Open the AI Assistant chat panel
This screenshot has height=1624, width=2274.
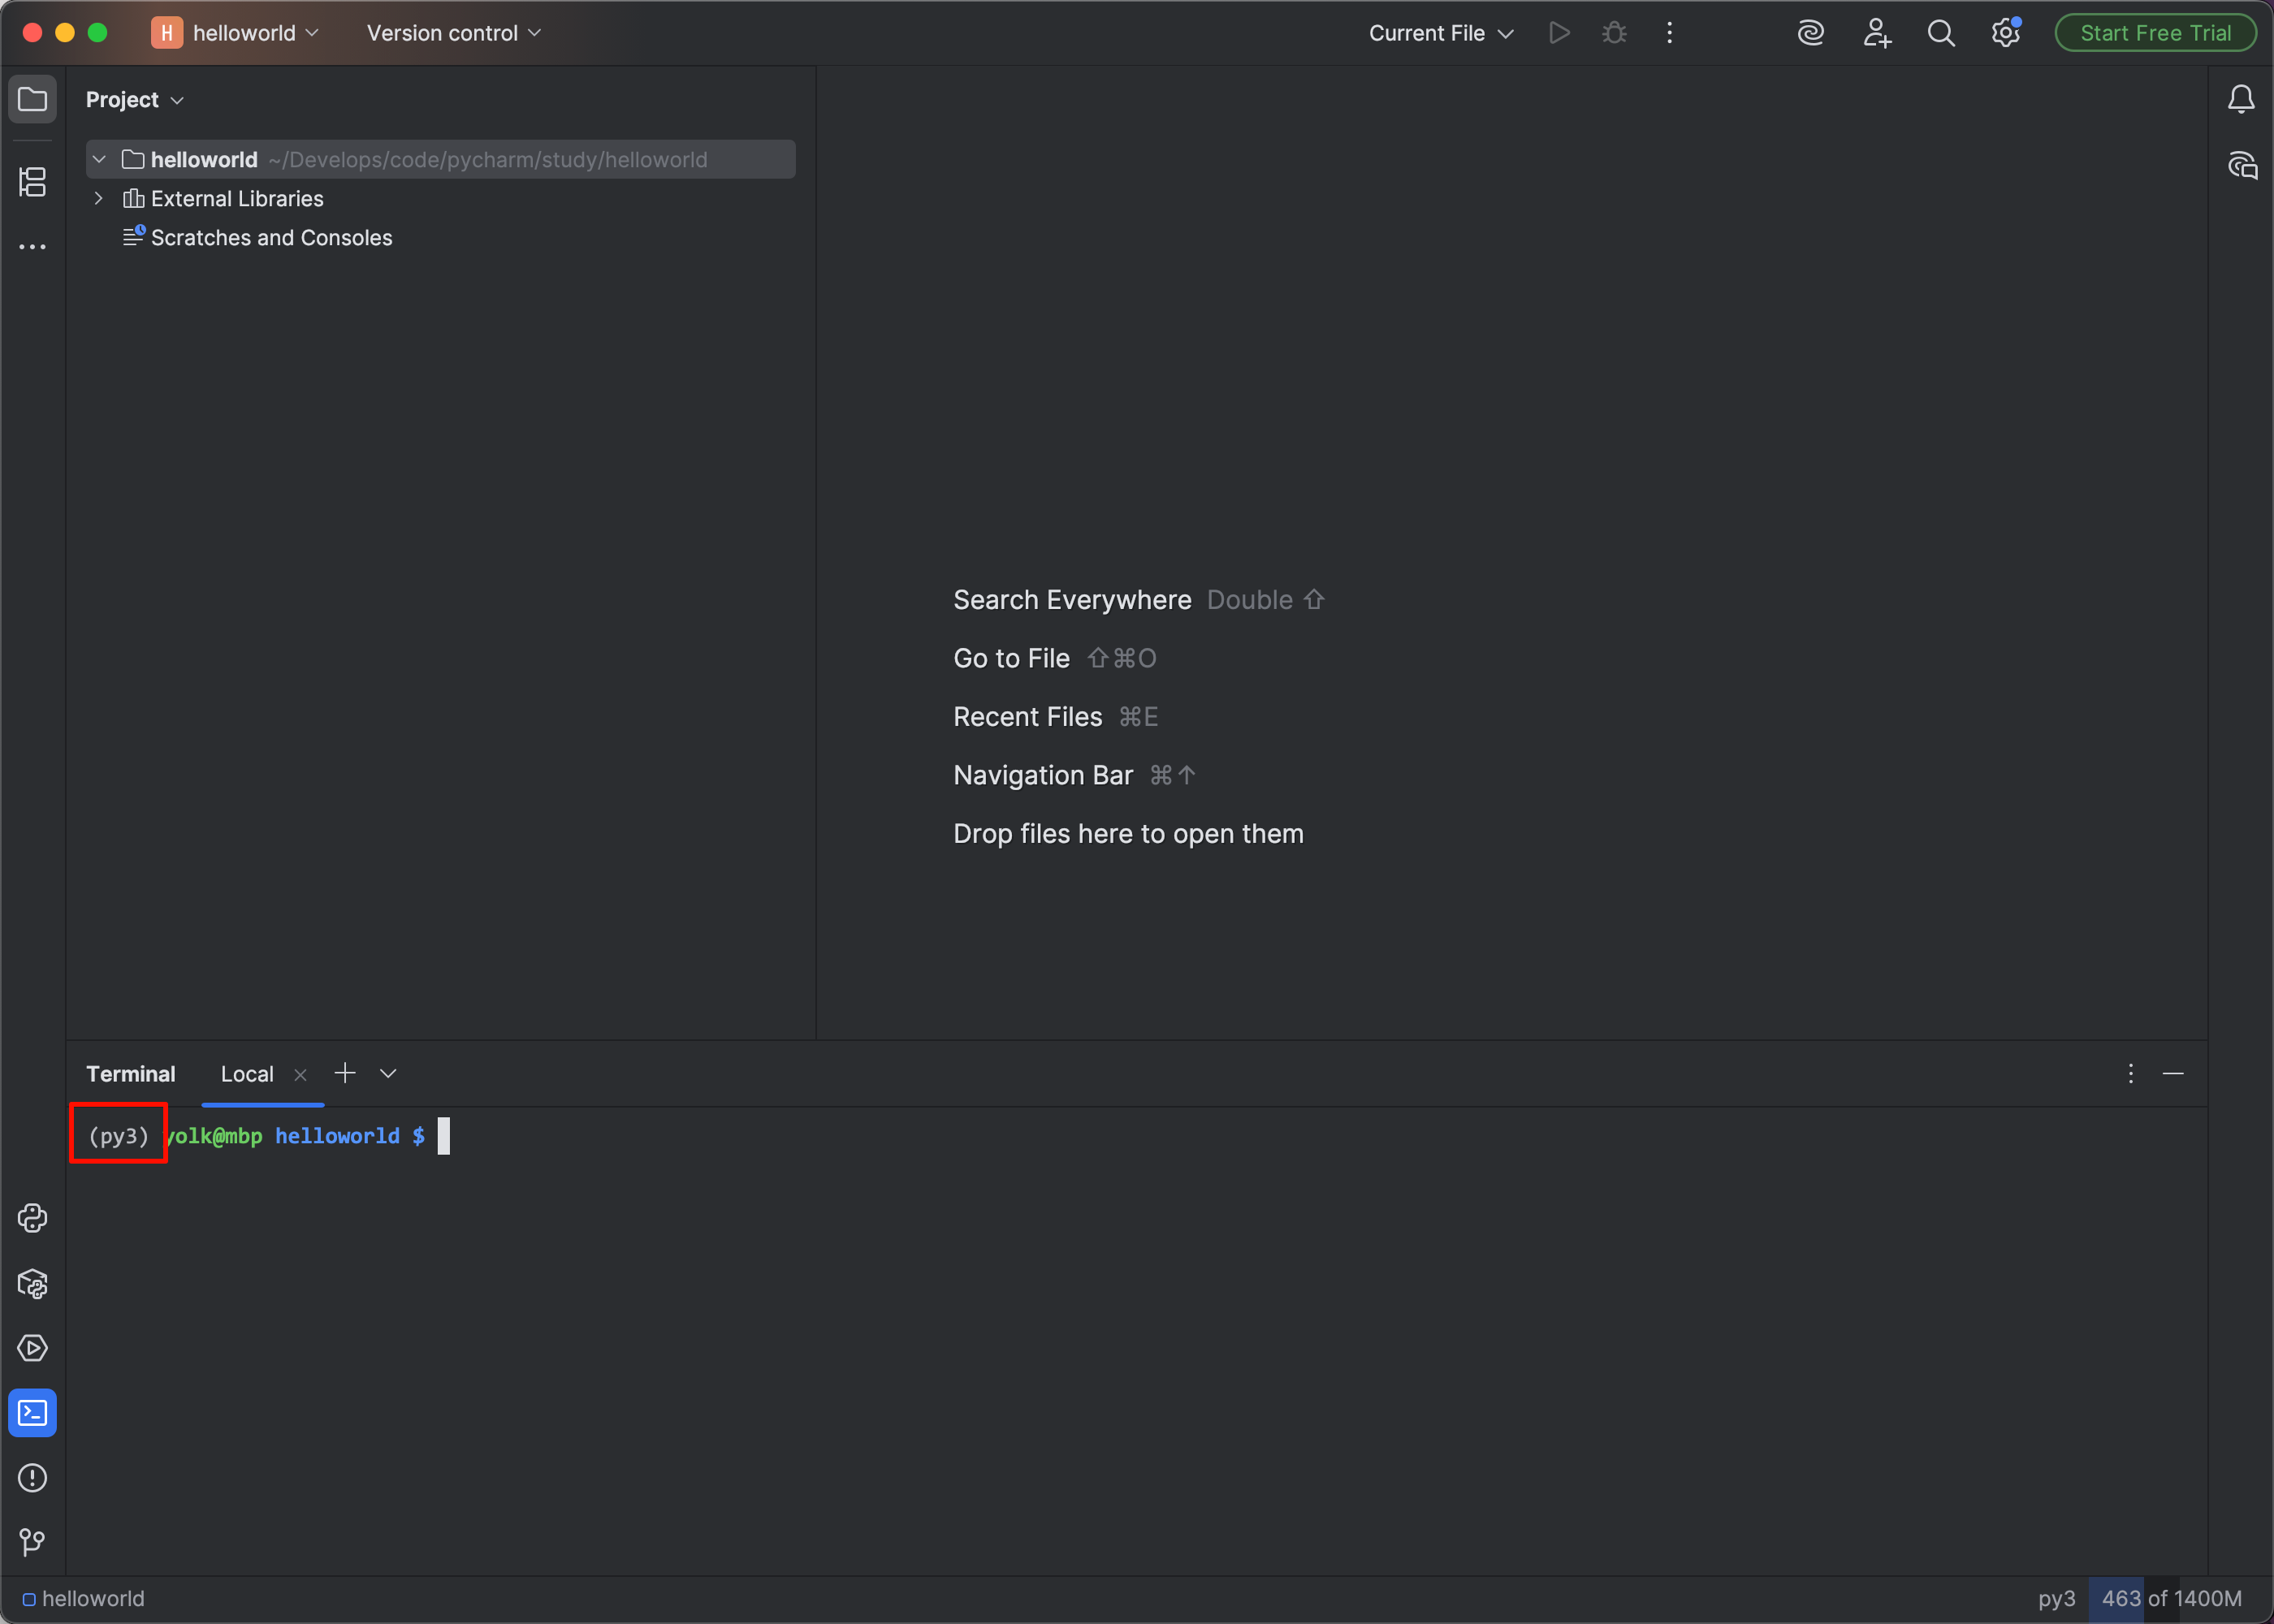tap(2242, 165)
